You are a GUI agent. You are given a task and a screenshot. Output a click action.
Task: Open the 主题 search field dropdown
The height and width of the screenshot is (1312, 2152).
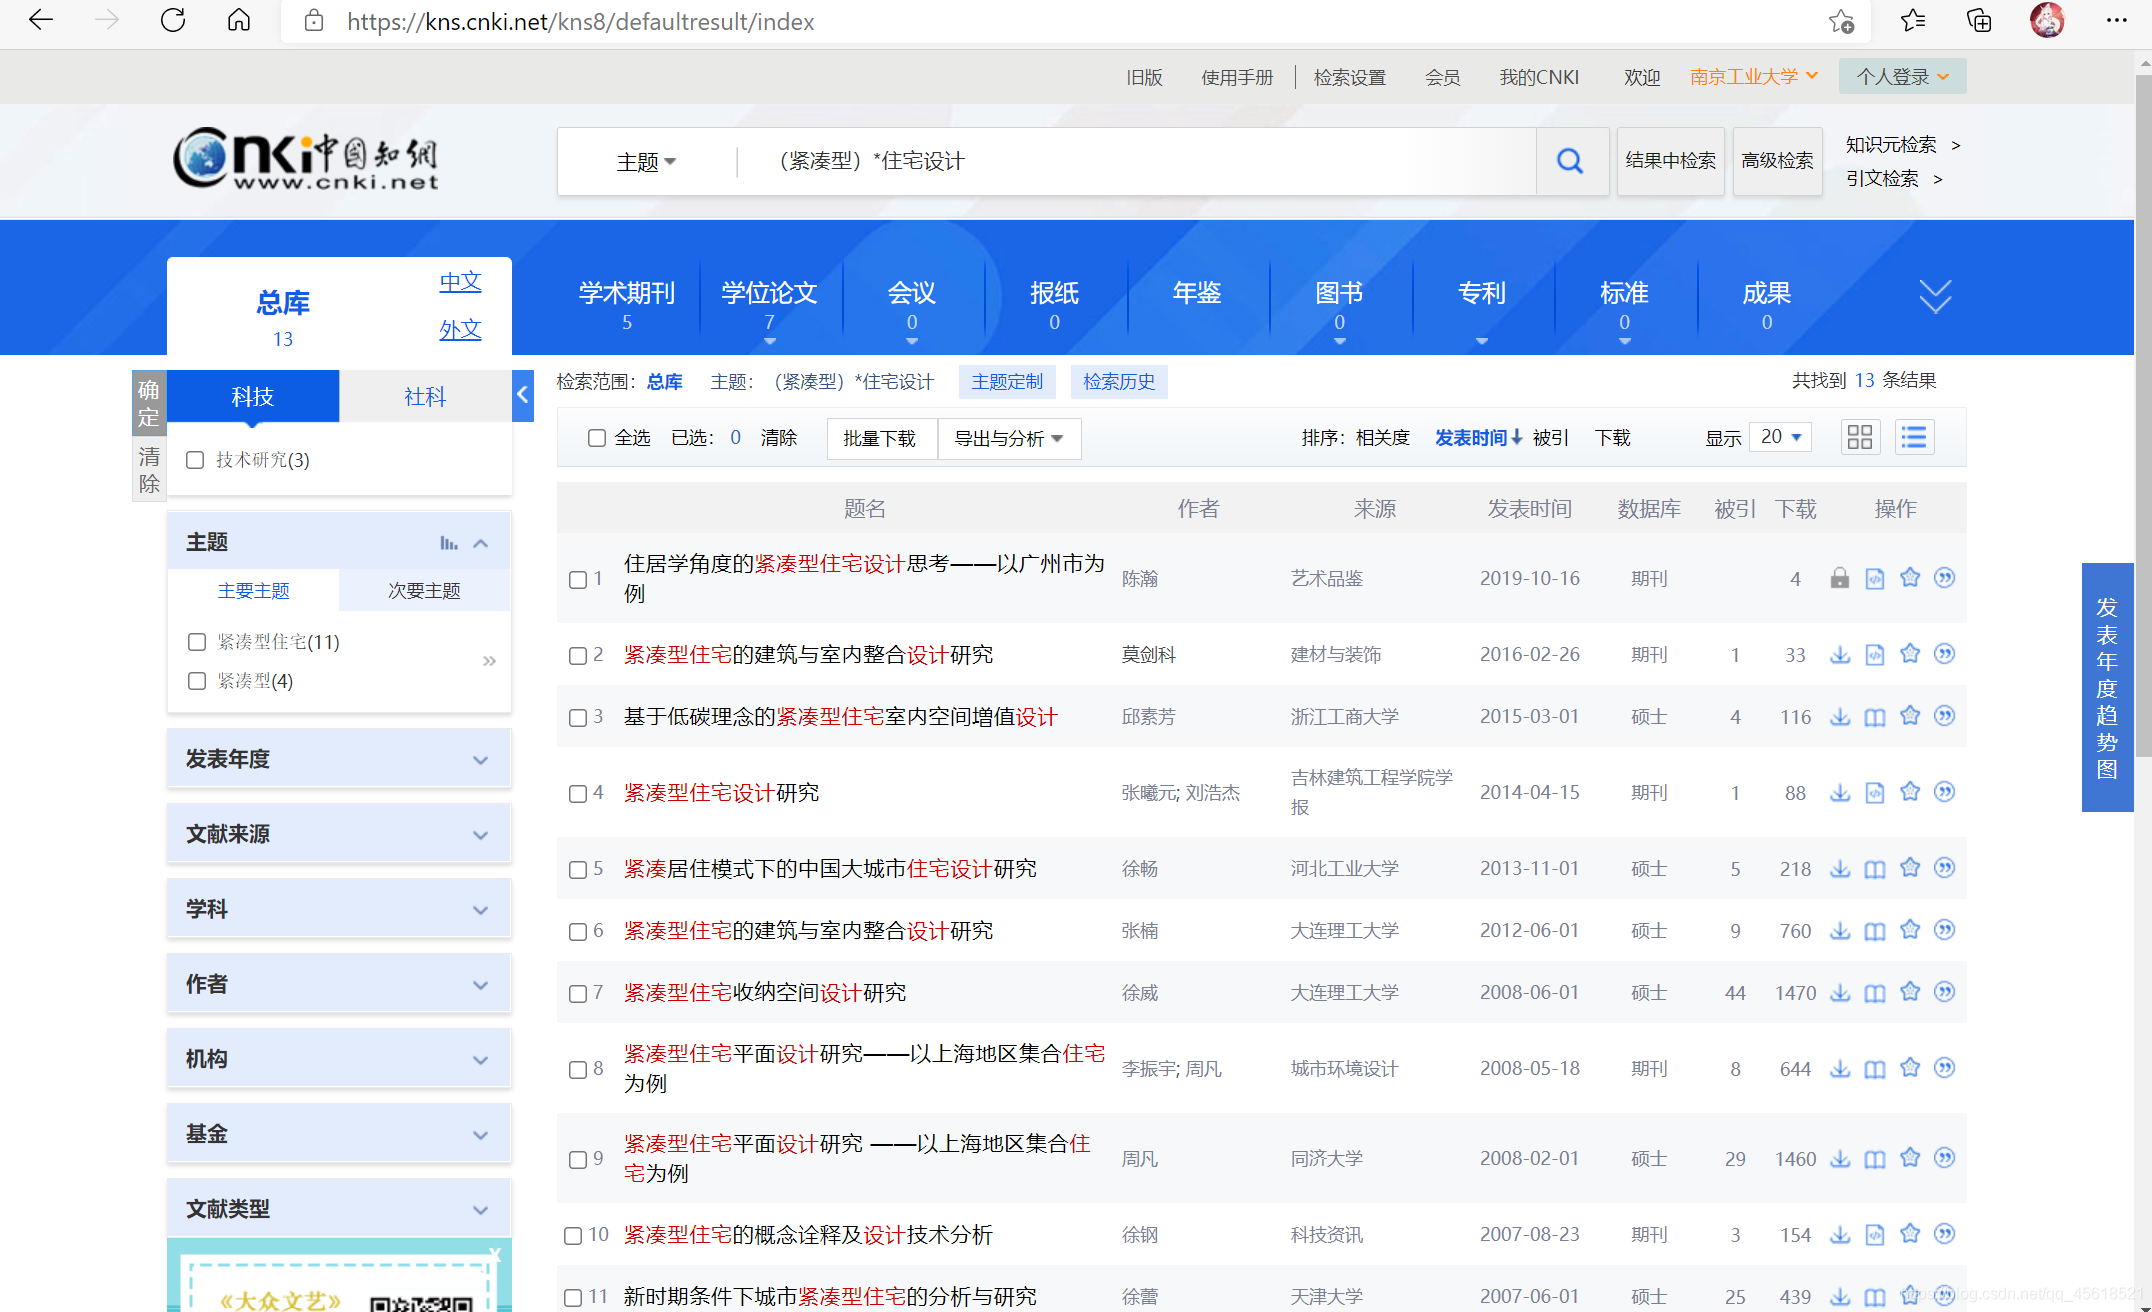pos(645,162)
